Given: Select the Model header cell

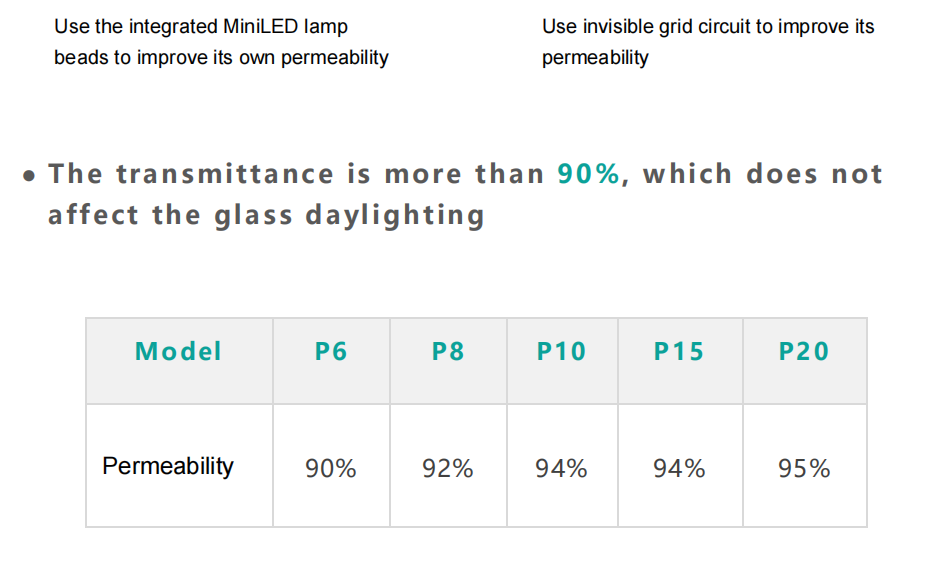Looking at the screenshot, I should coord(179,352).
